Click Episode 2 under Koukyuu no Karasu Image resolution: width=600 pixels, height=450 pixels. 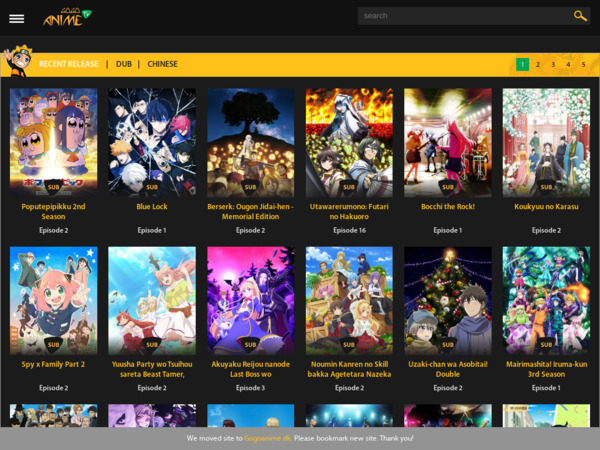(x=546, y=230)
